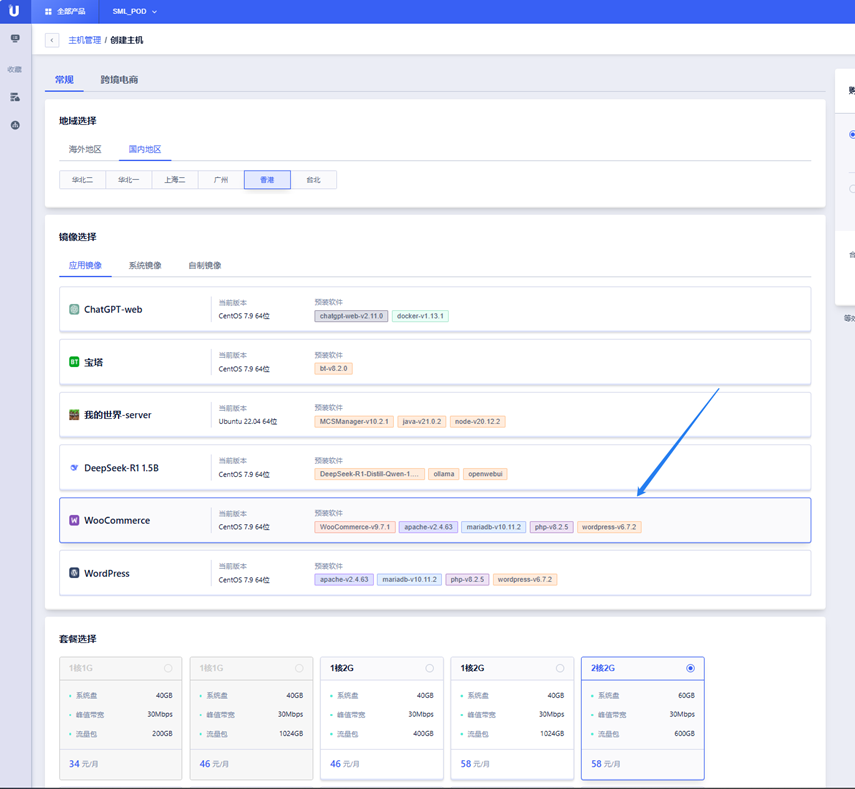
Task: Click the U logo in the top bar
Action: pos(14,11)
